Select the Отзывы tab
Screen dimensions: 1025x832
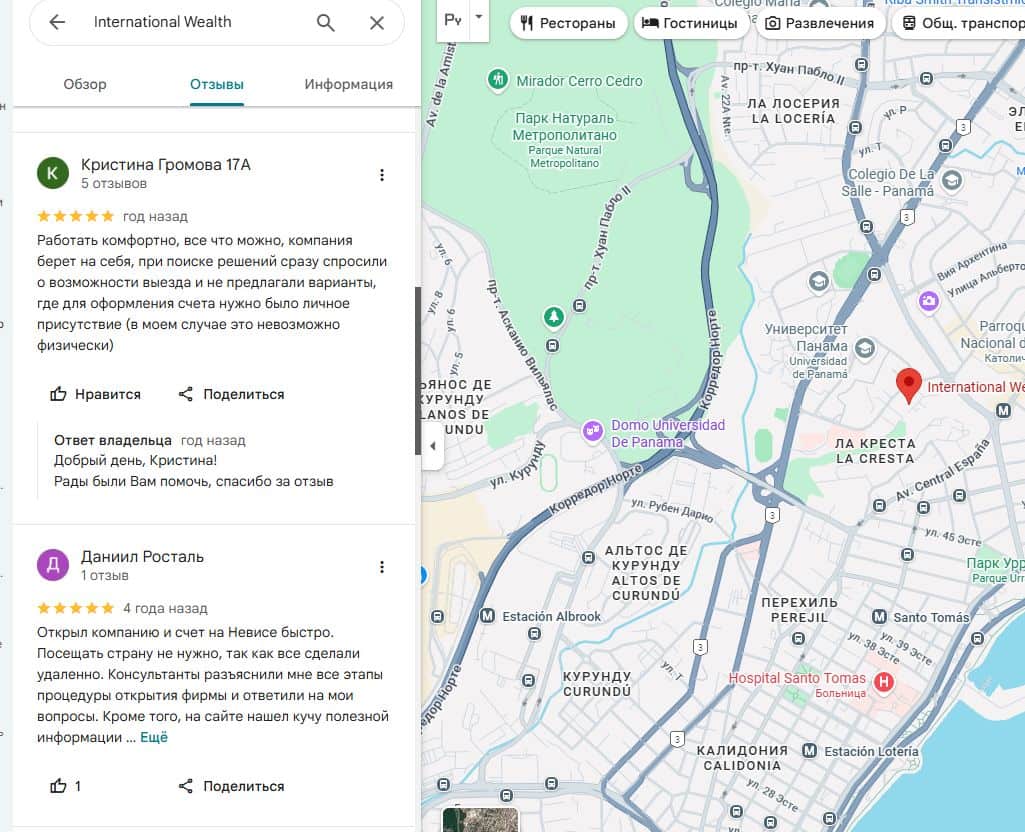click(x=217, y=84)
